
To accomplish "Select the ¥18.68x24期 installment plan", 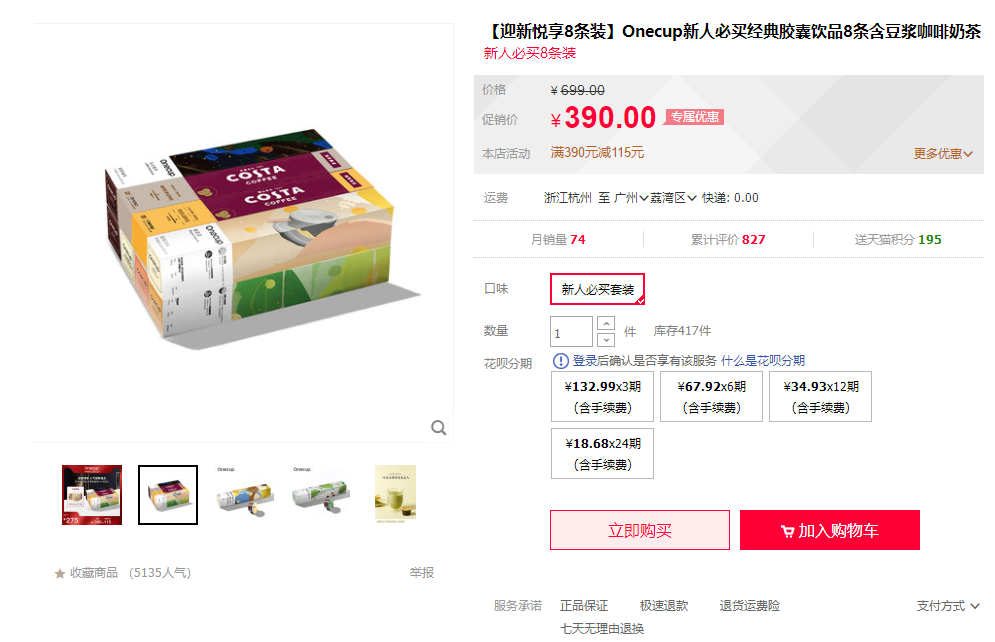I will [602, 454].
